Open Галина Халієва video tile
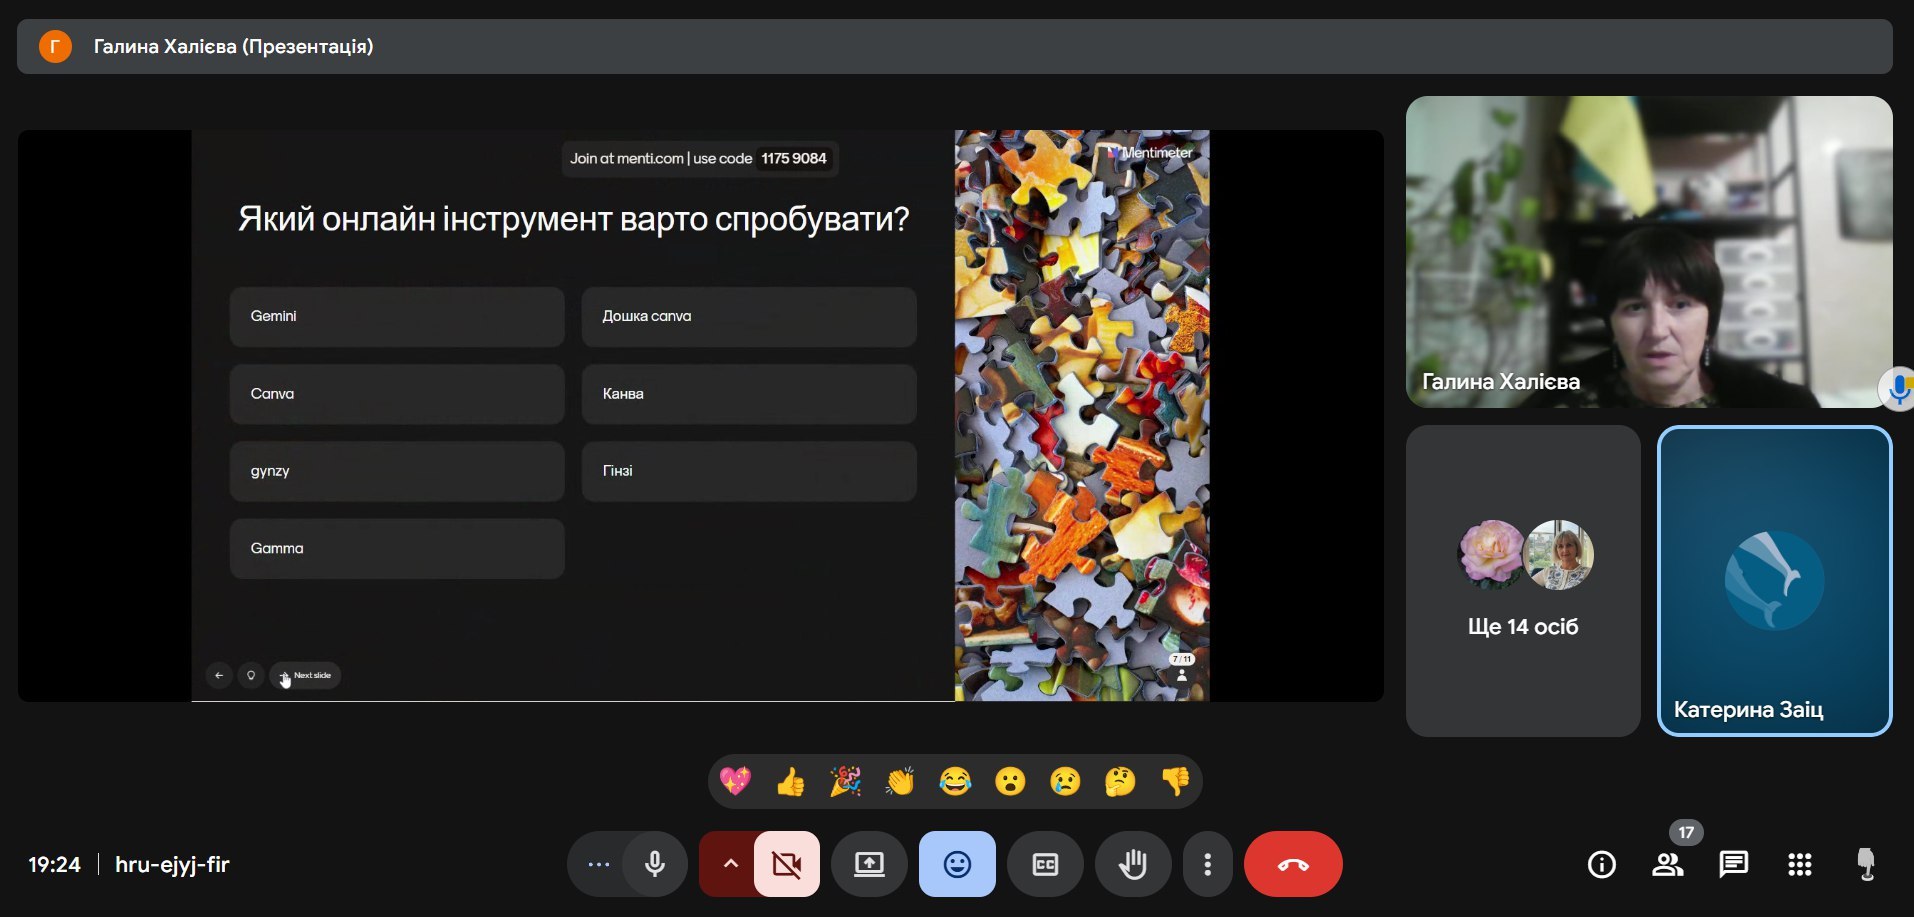This screenshot has width=1914, height=917. tap(1648, 251)
